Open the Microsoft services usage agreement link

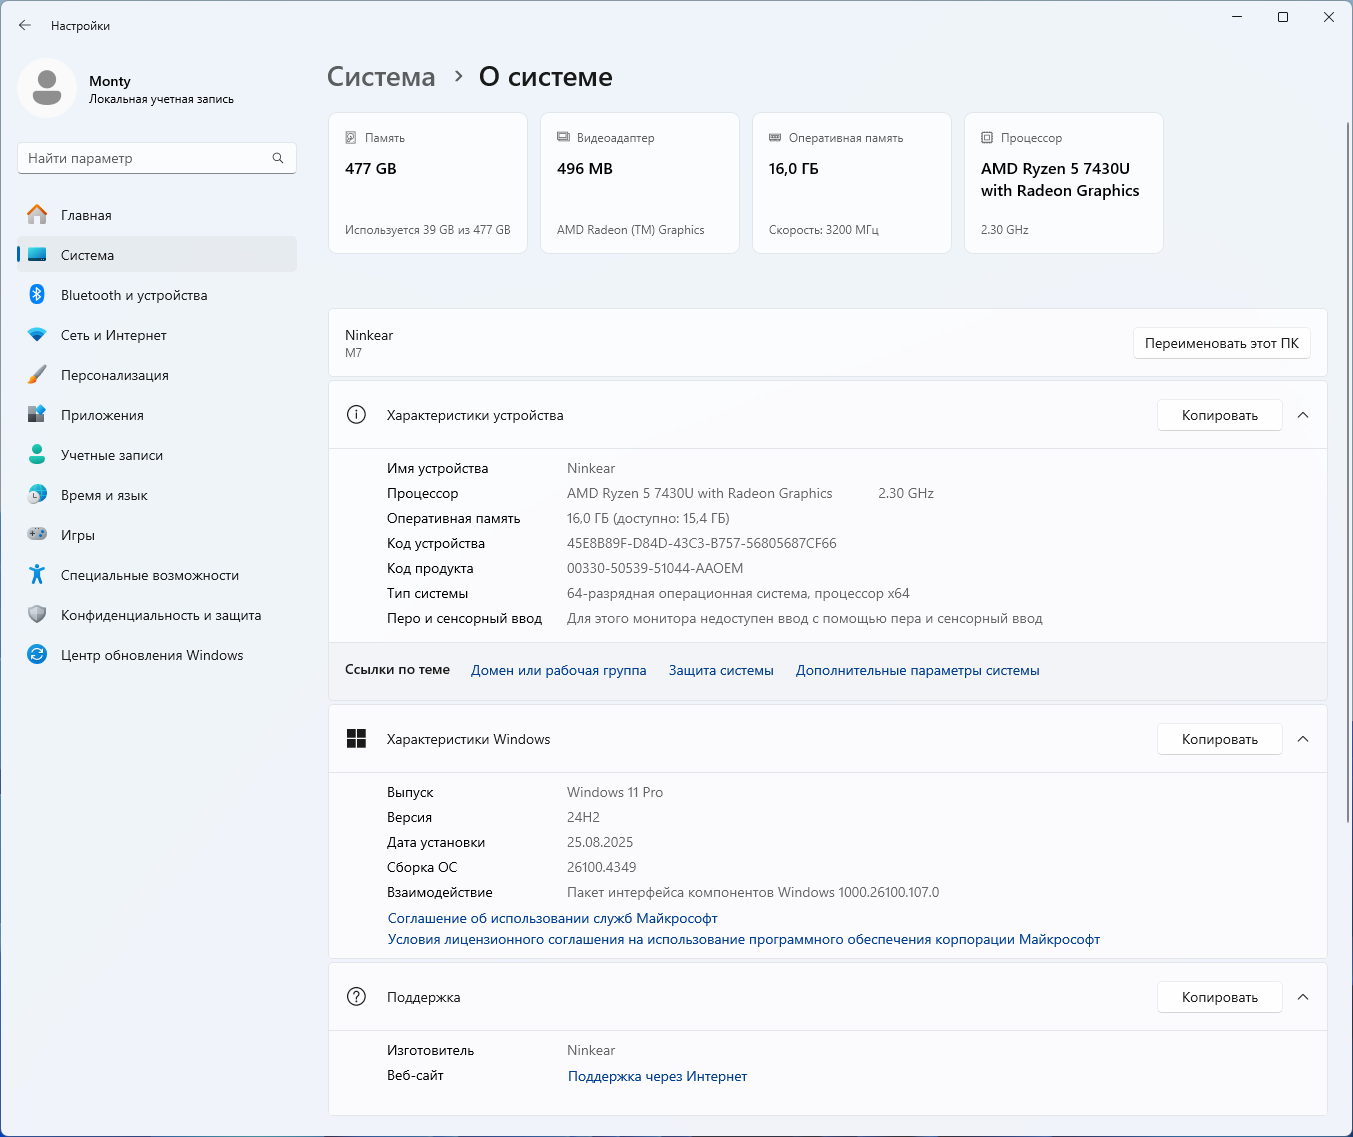552,918
